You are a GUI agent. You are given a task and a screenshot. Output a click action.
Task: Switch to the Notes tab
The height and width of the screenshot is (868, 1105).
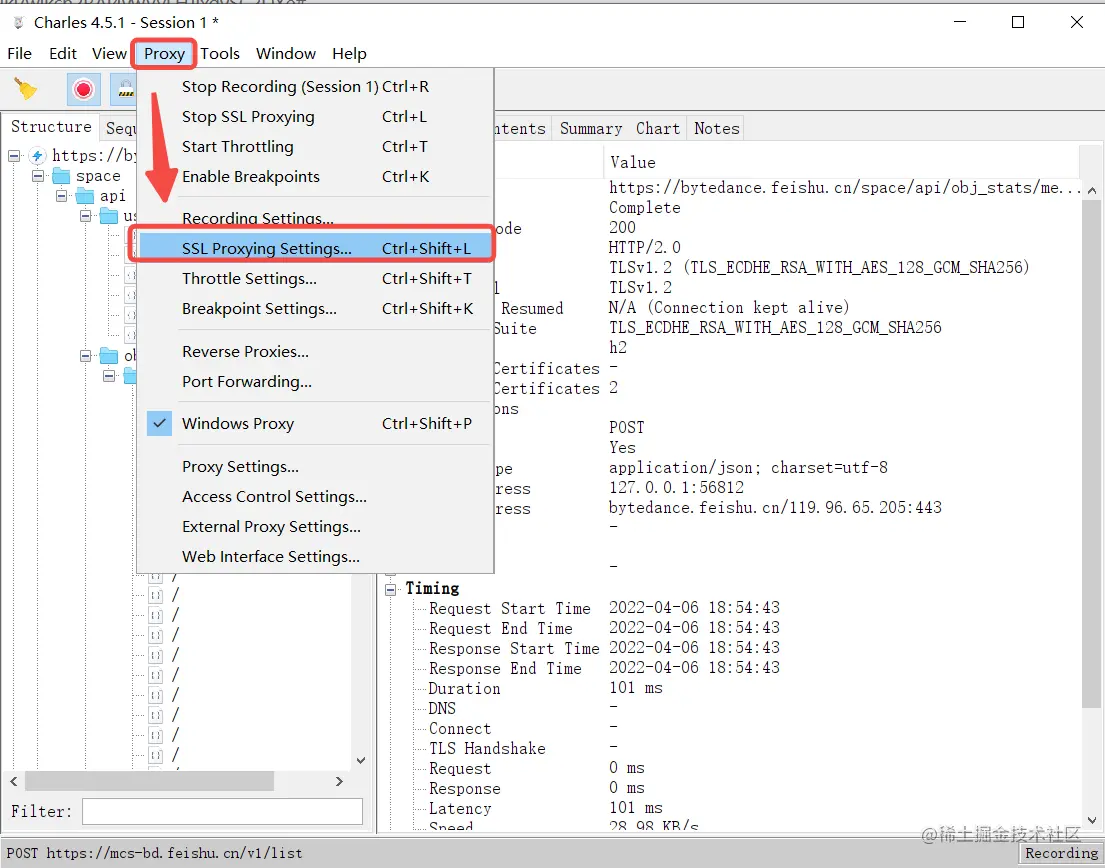[x=716, y=128]
